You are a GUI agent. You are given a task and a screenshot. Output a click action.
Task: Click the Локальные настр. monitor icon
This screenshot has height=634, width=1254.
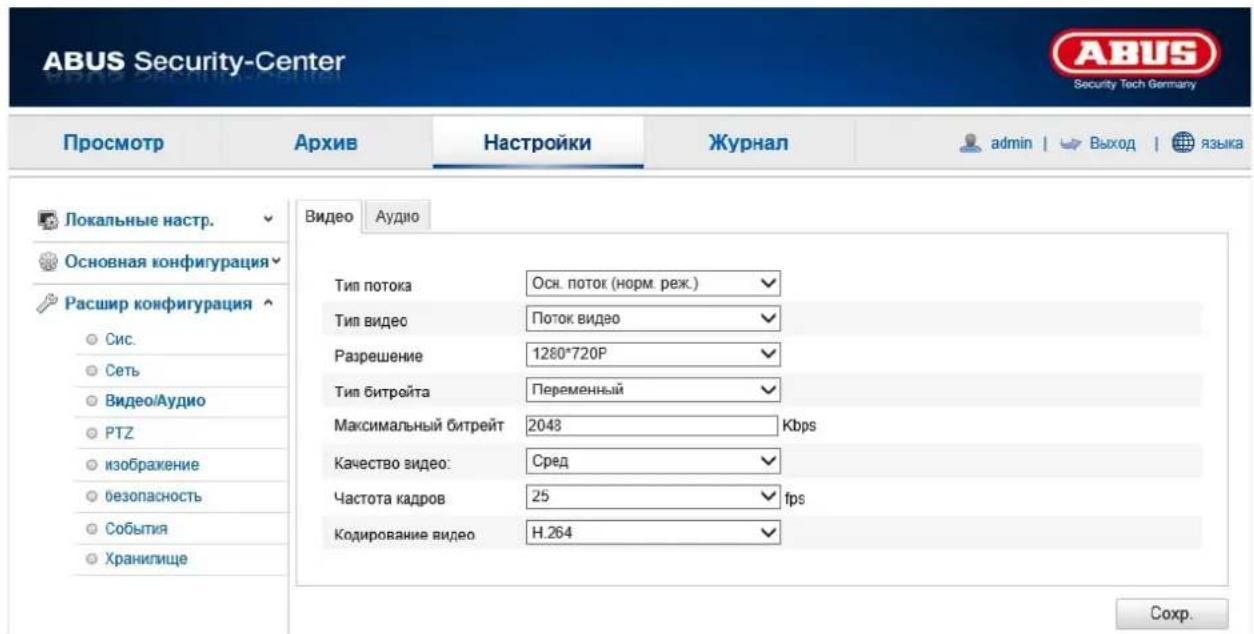point(49,219)
